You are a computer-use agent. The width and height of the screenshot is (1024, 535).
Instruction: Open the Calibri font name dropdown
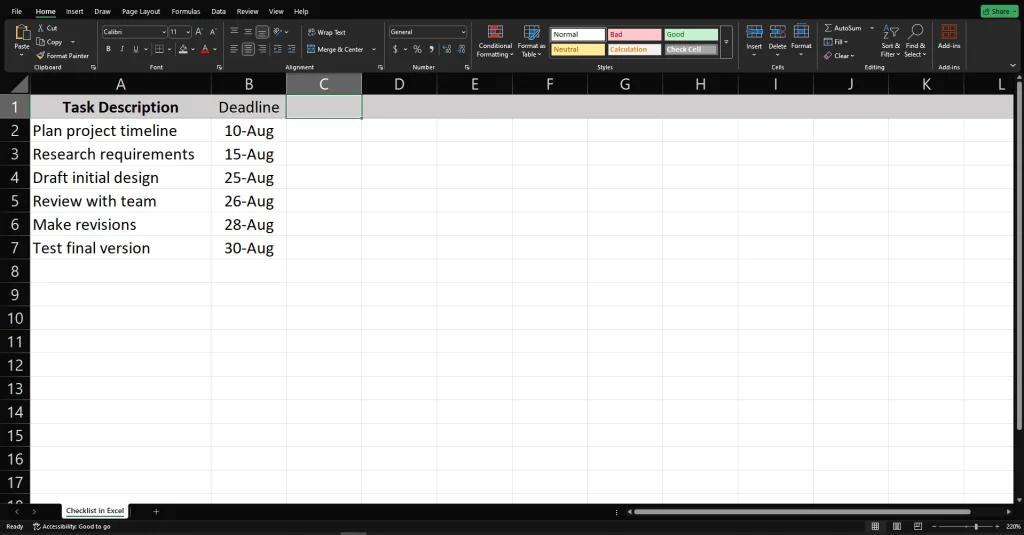coord(164,32)
